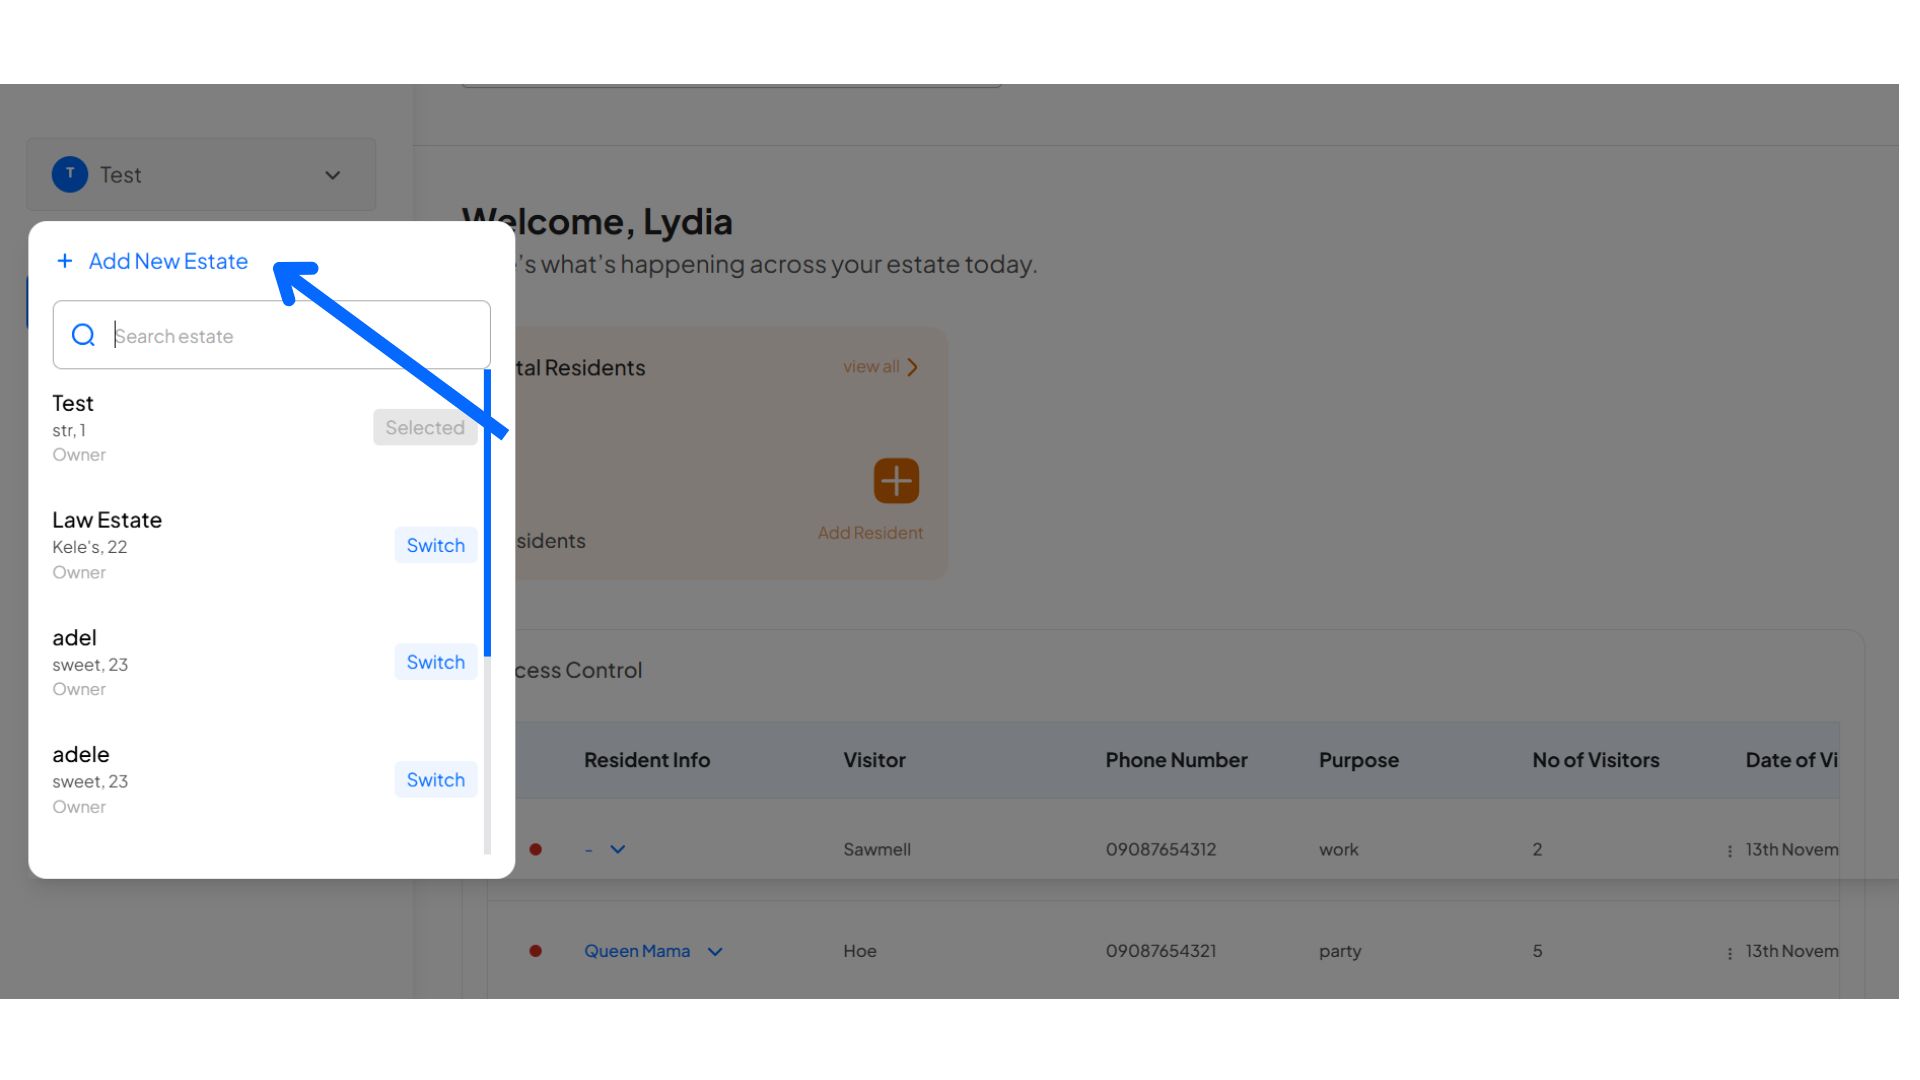This screenshot has width=1920, height=1080.
Task: Toggle the red status dot on Queen Mama's row
Action: tap(536, 951)
